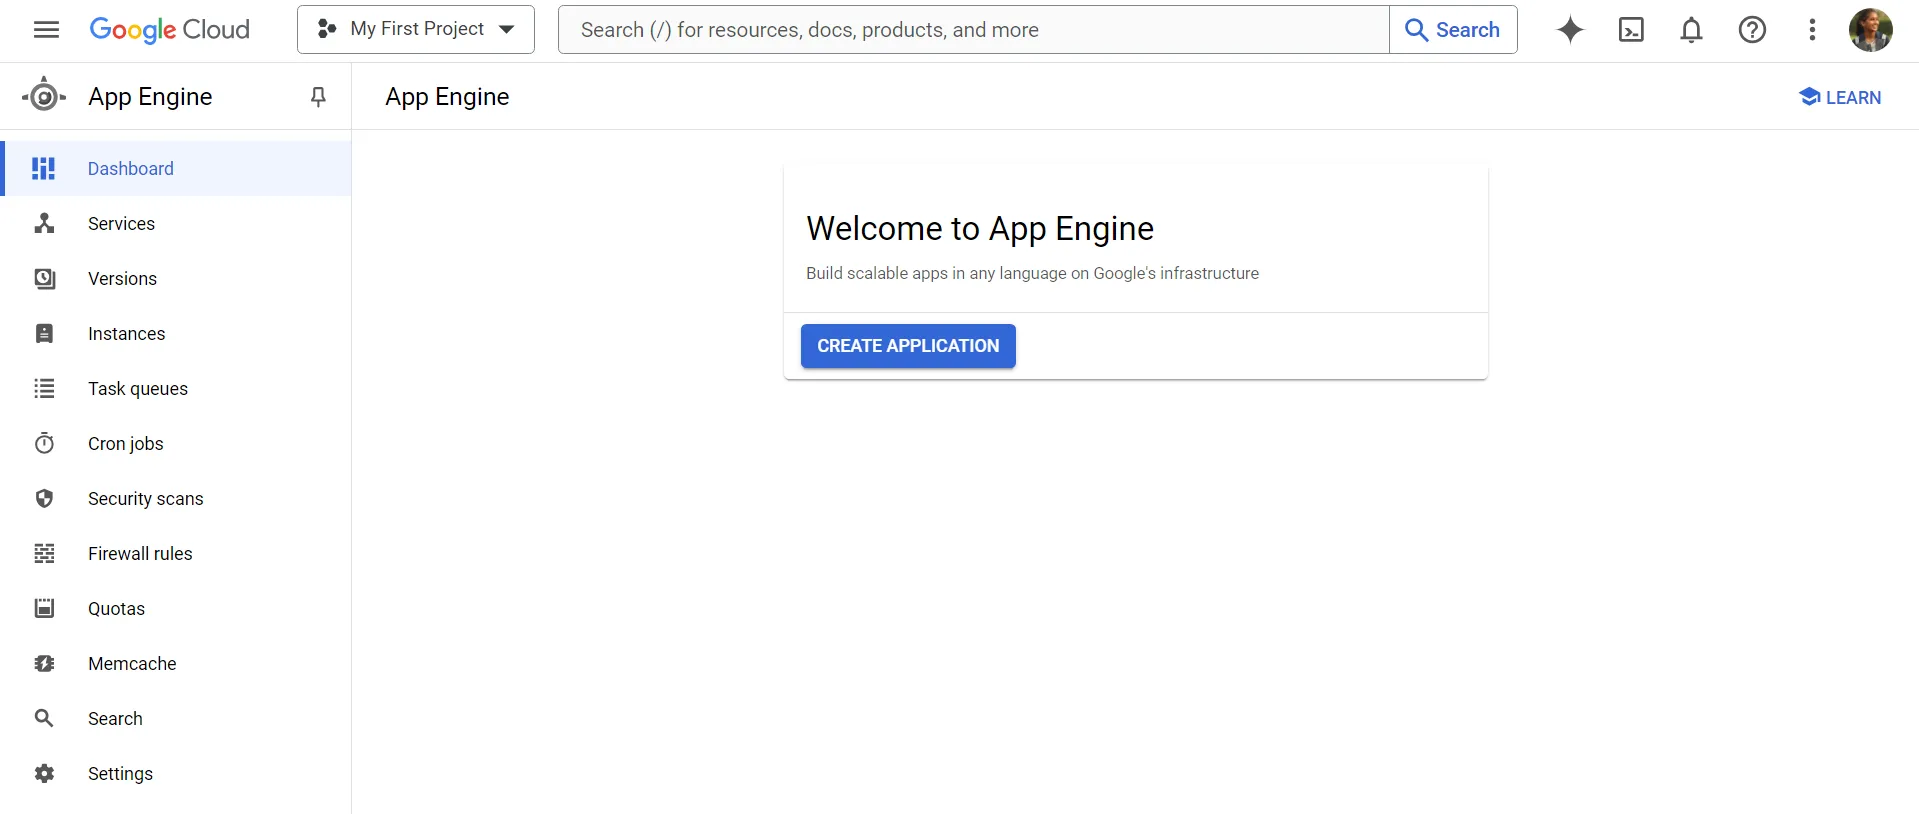Click the user account avatar

(1870, 30)
